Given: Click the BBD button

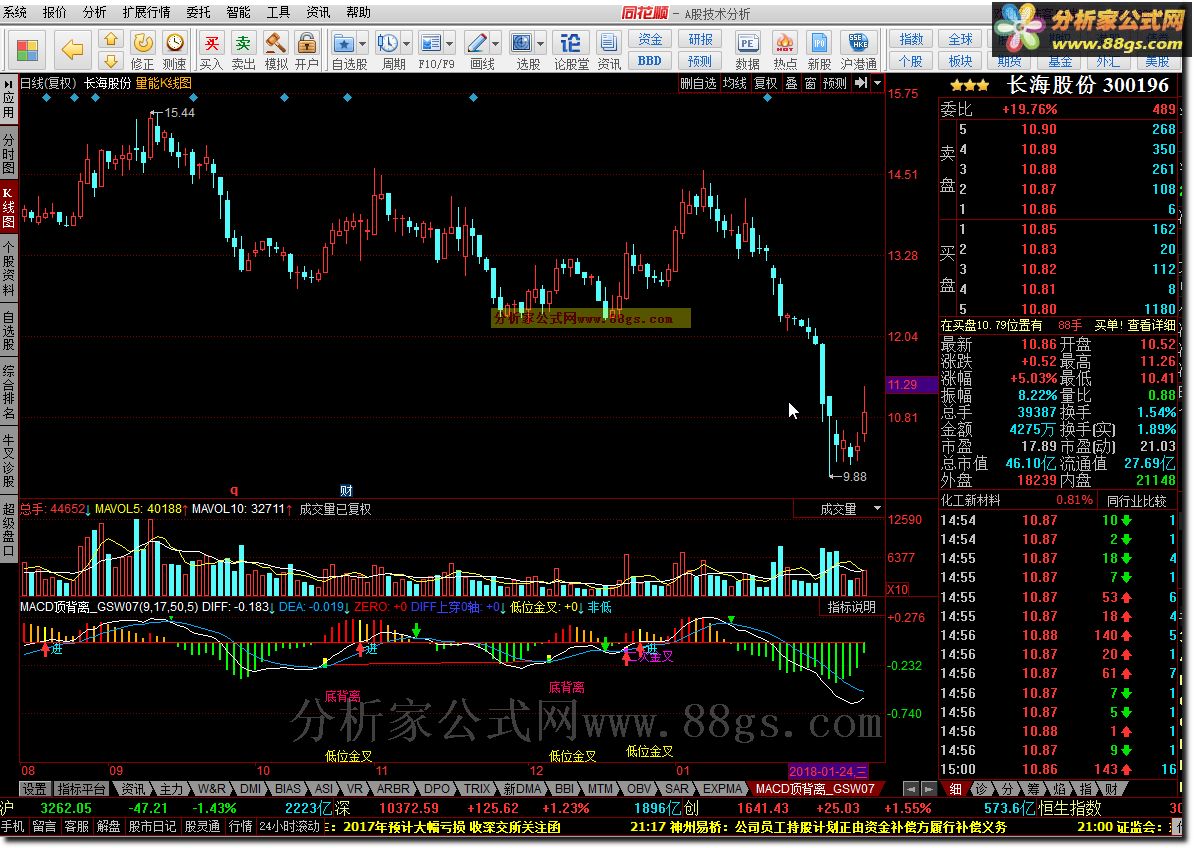Looking at the screenshot, I should (x=650, y=60).
